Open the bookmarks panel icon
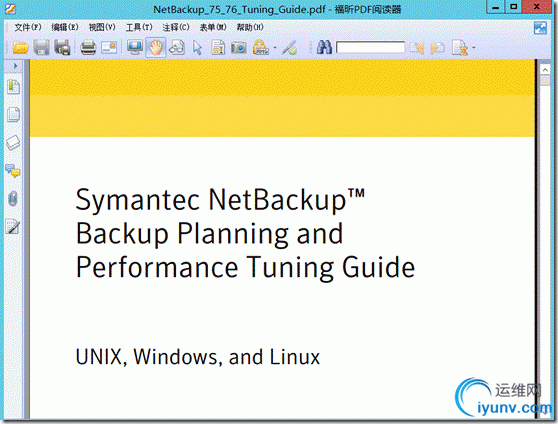Viewport: 558px width, 424px height. (x=13, y=87)
